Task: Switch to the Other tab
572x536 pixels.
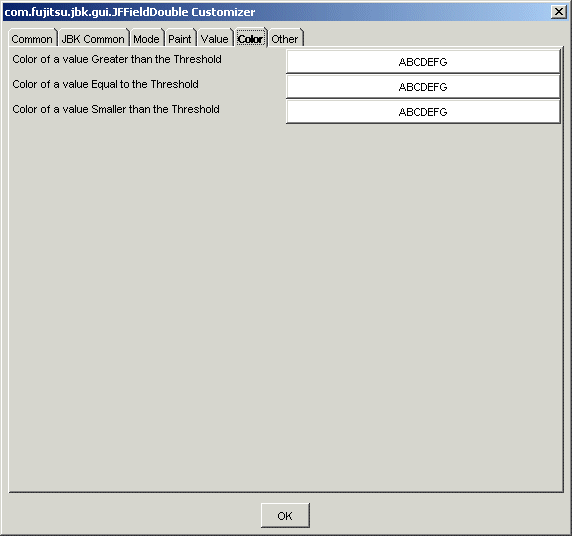Action: [285, 38]
